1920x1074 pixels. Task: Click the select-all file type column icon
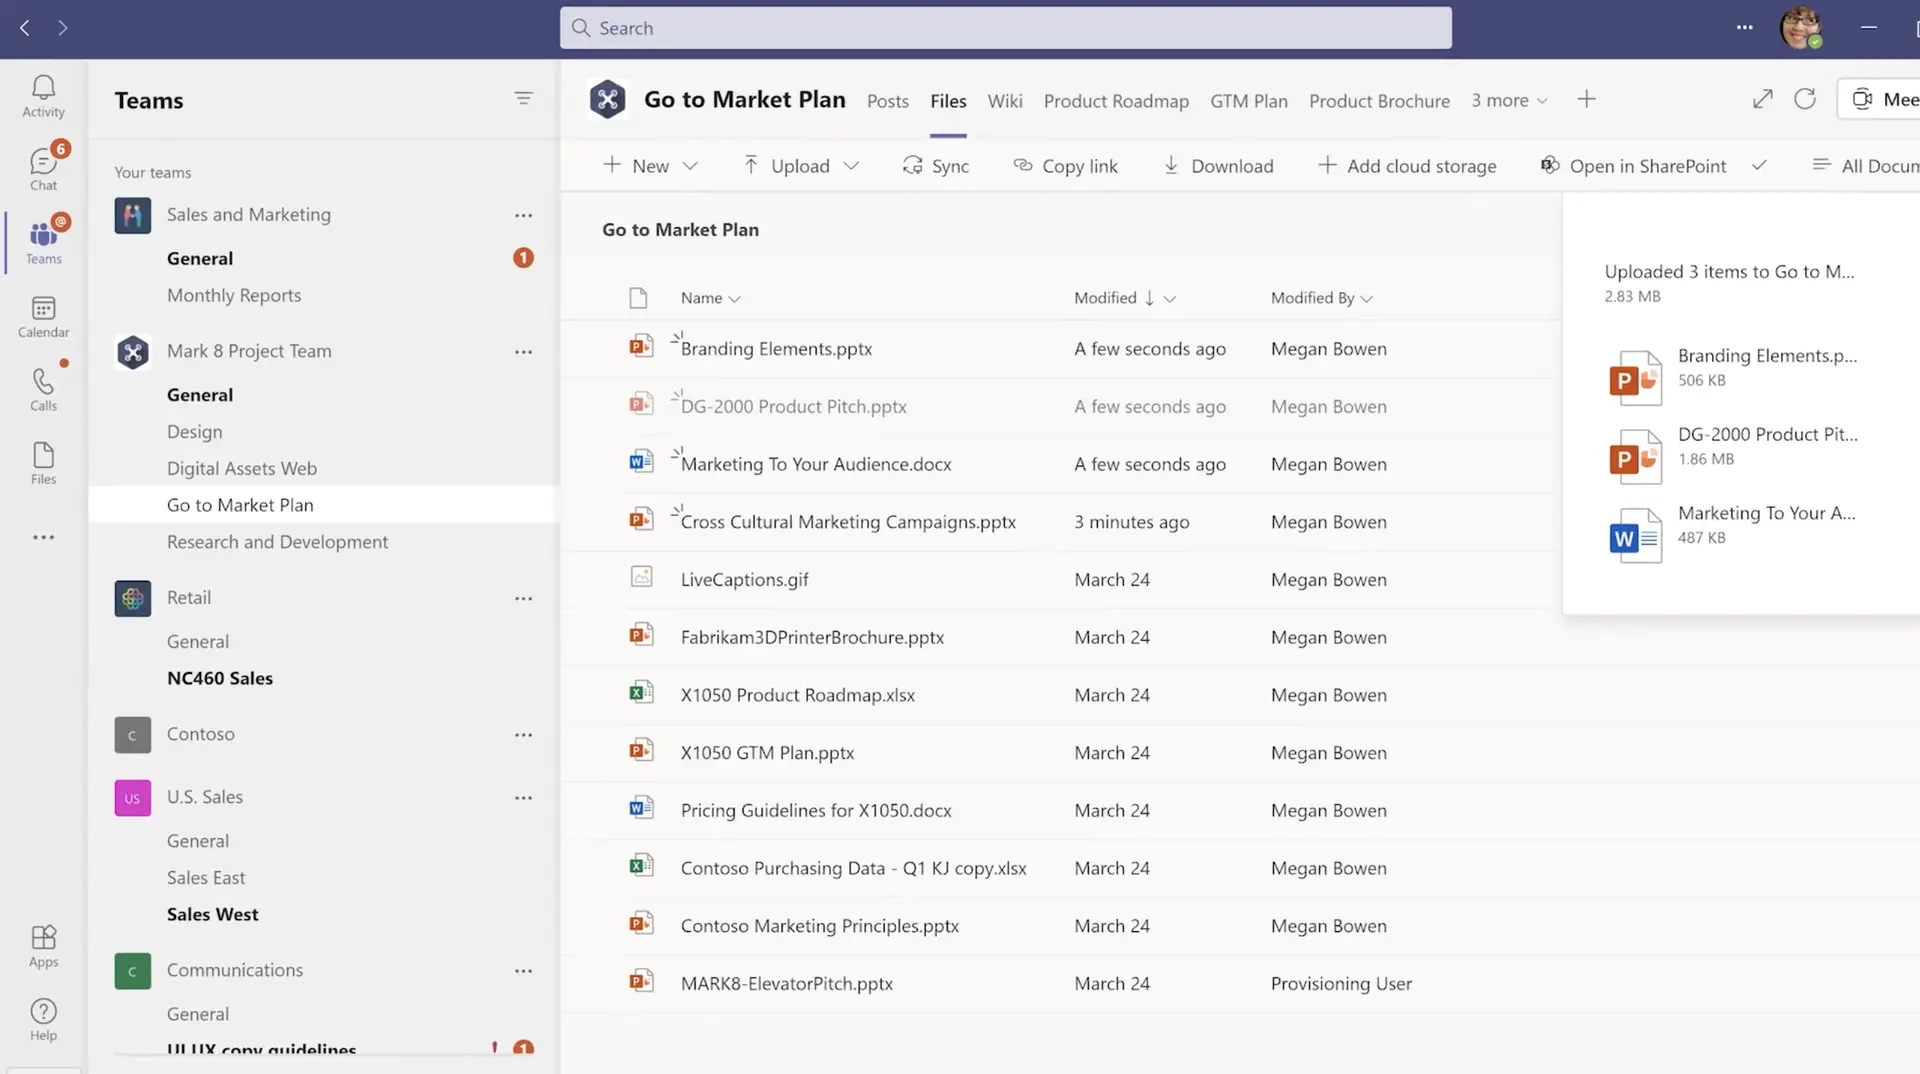(638, 298)
